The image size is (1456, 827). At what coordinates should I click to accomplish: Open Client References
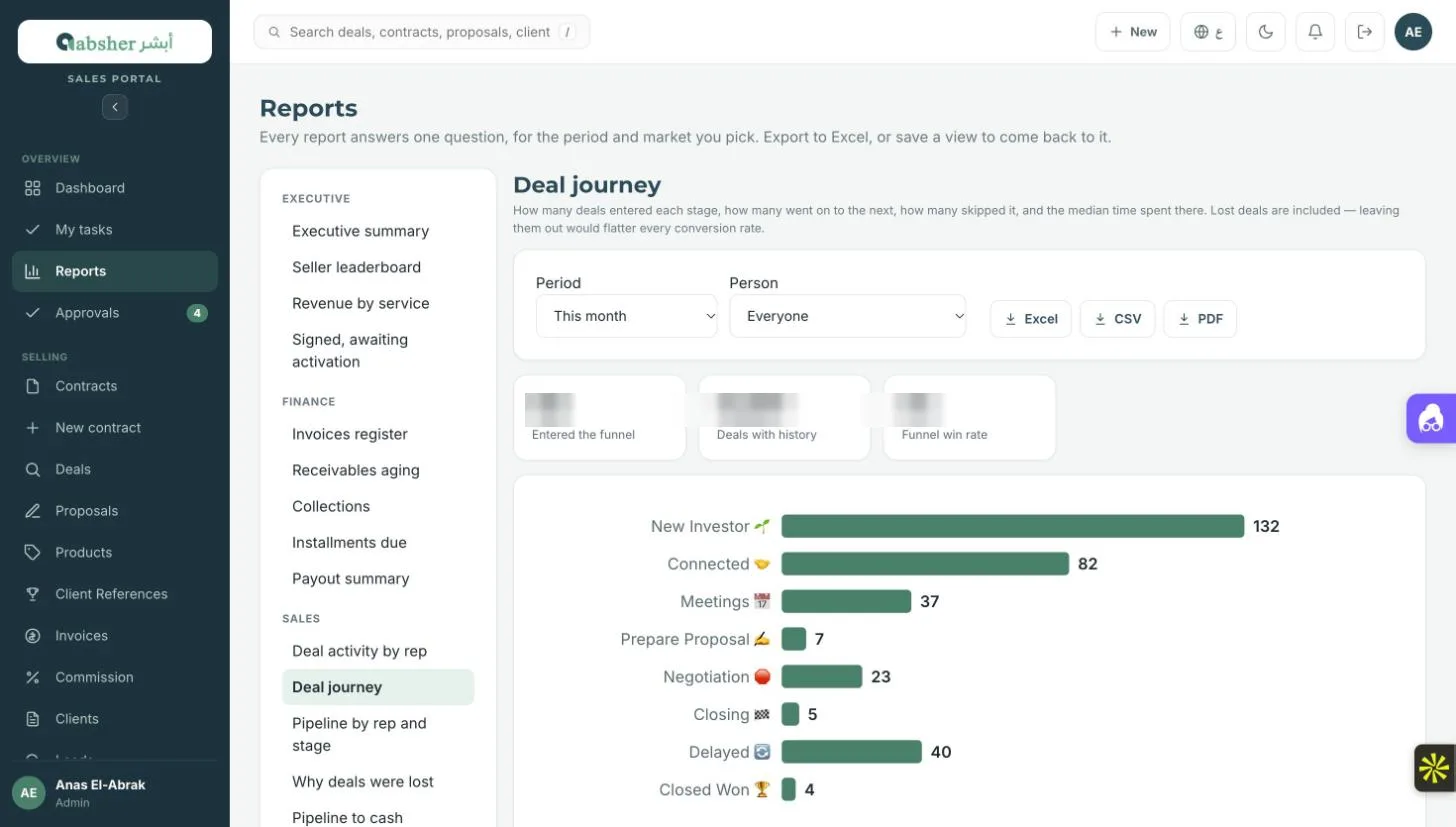(x=115, y=594)
